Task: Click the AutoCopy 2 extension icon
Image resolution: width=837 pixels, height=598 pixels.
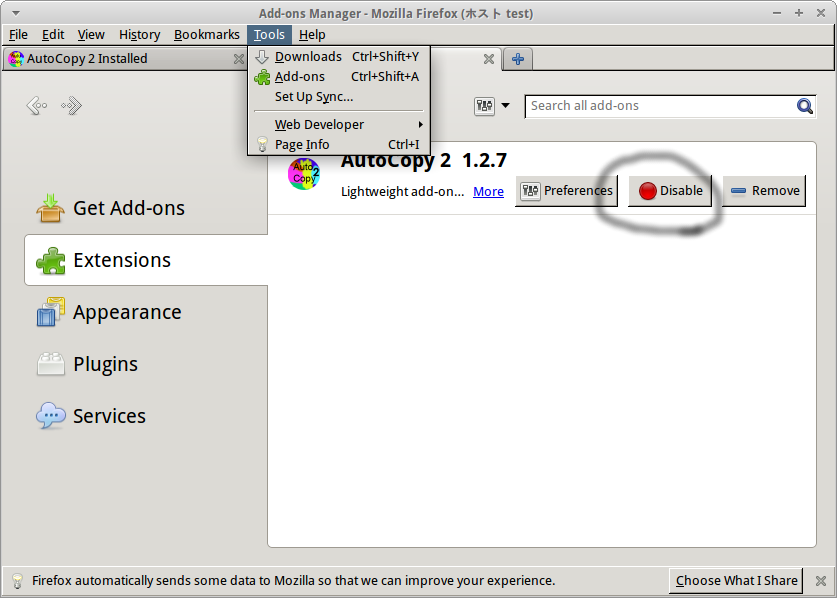Action: 304,174
